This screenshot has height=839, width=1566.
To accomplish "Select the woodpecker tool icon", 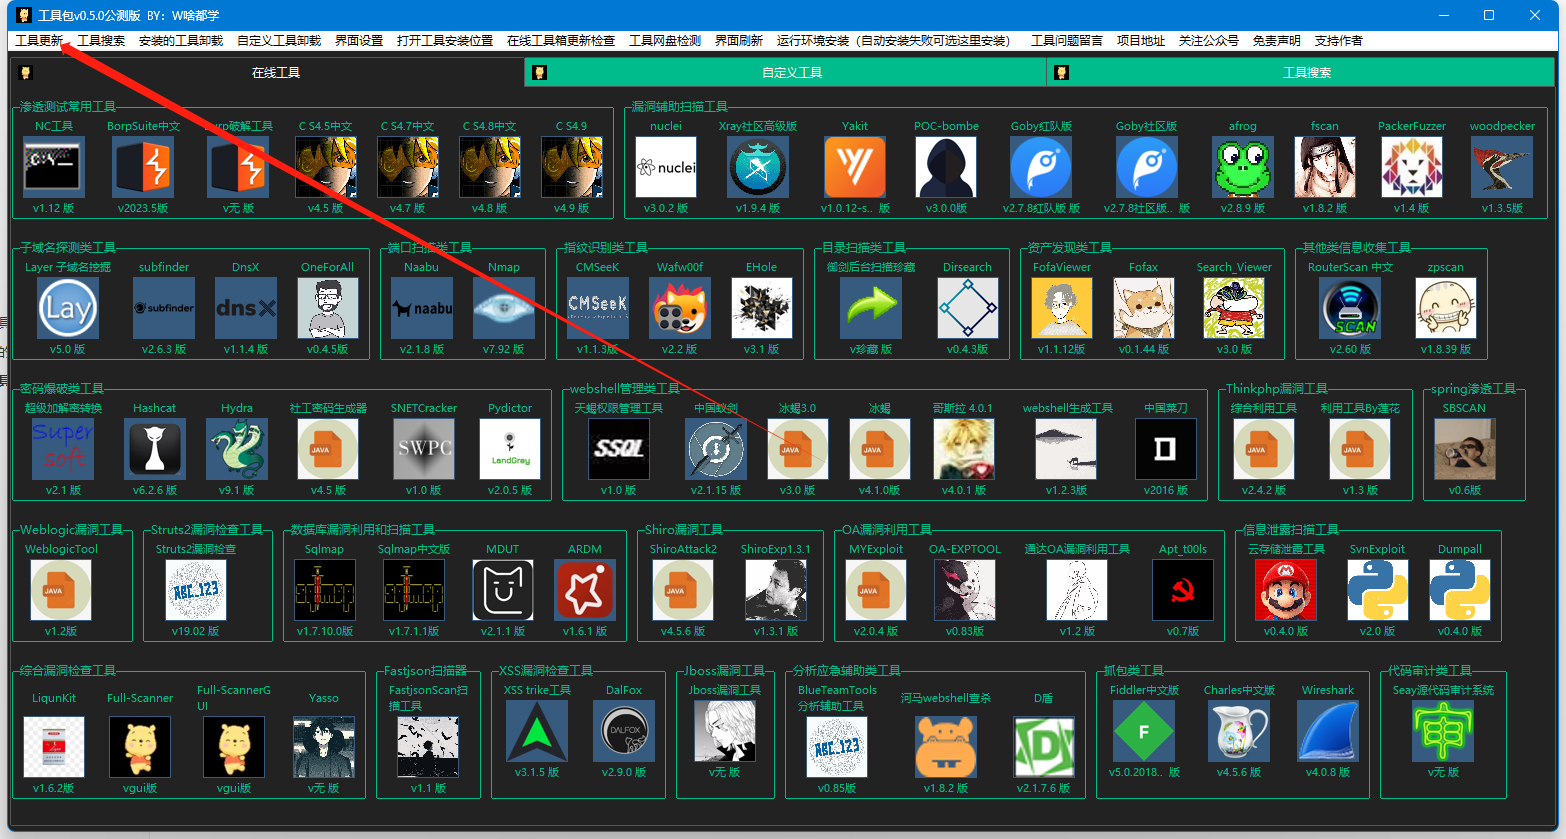I will point(1502,167).
